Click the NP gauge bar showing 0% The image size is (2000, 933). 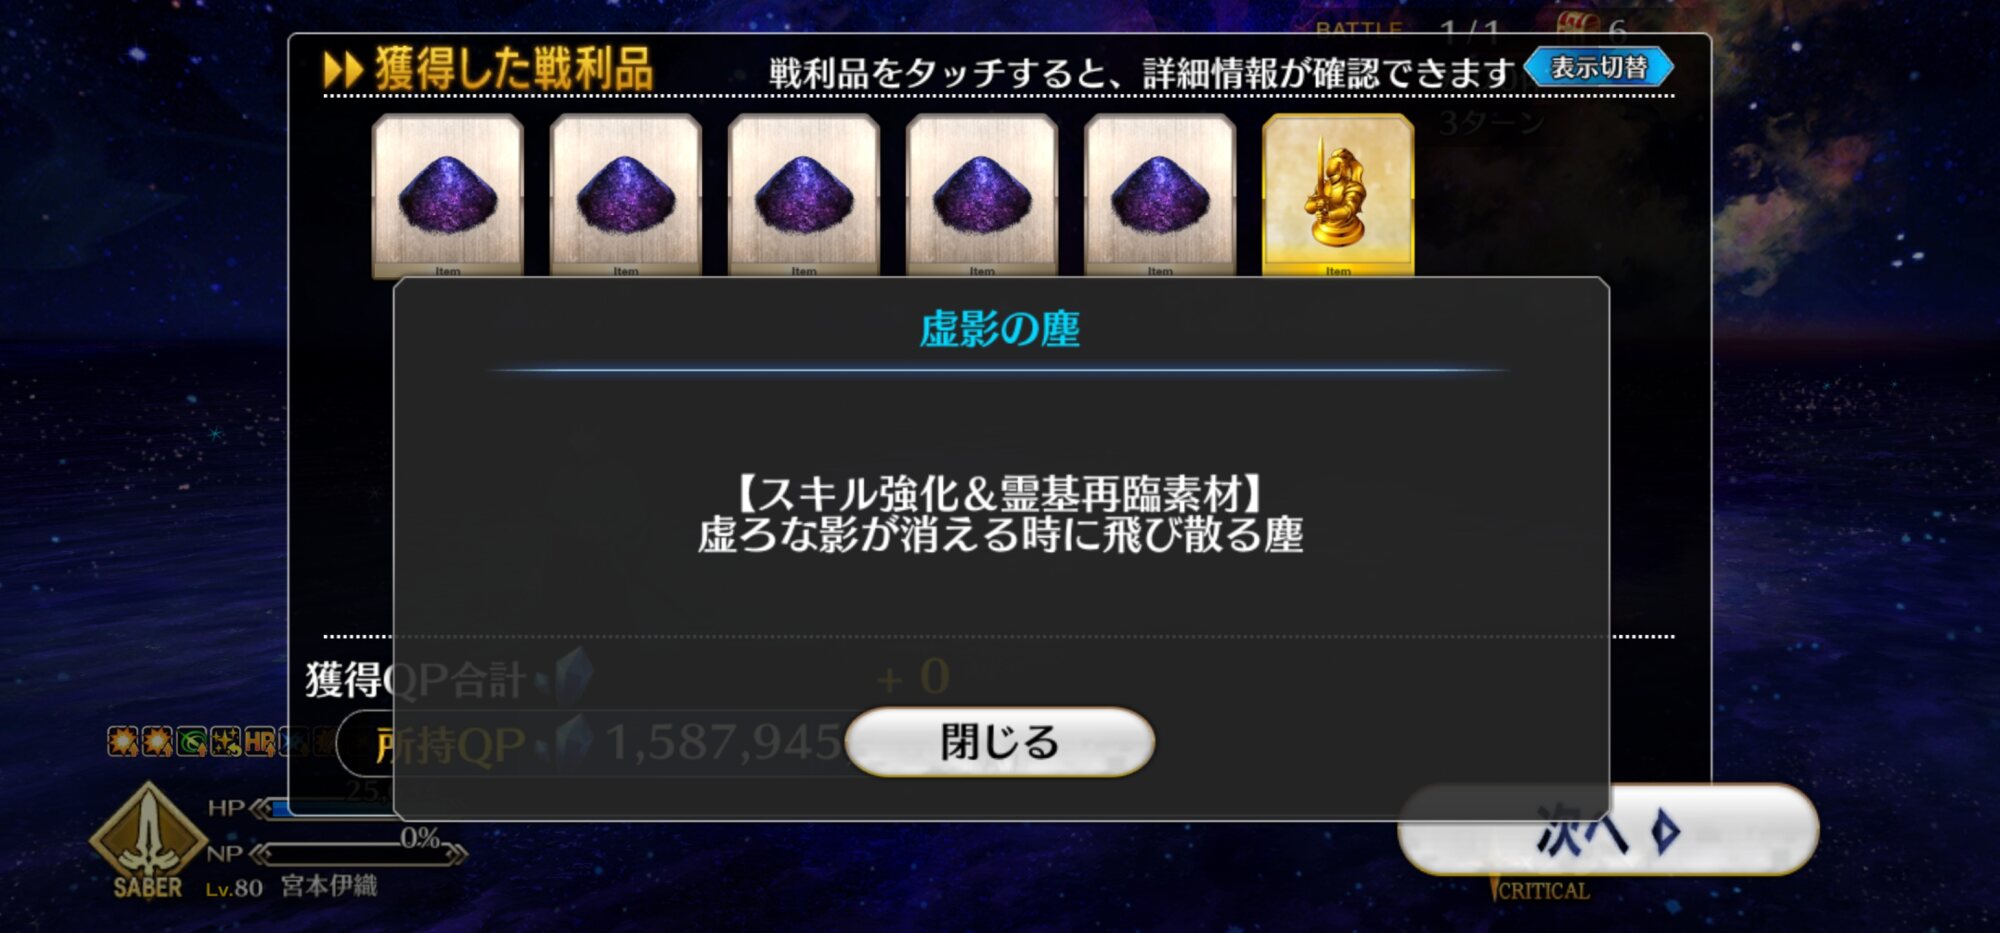click(358, 853)
